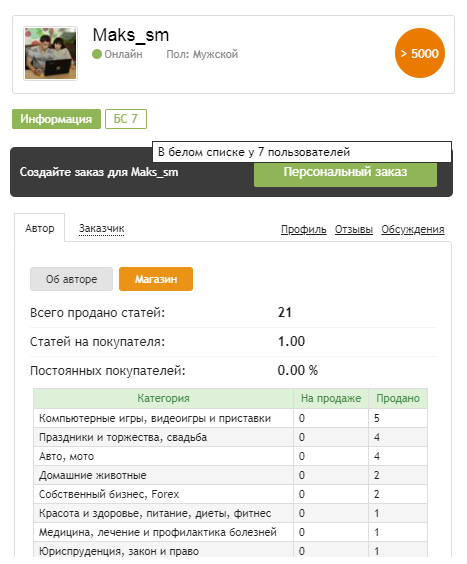
Task: Click sold count 5 for Компьютерные игры
Action: click(377, 418)
